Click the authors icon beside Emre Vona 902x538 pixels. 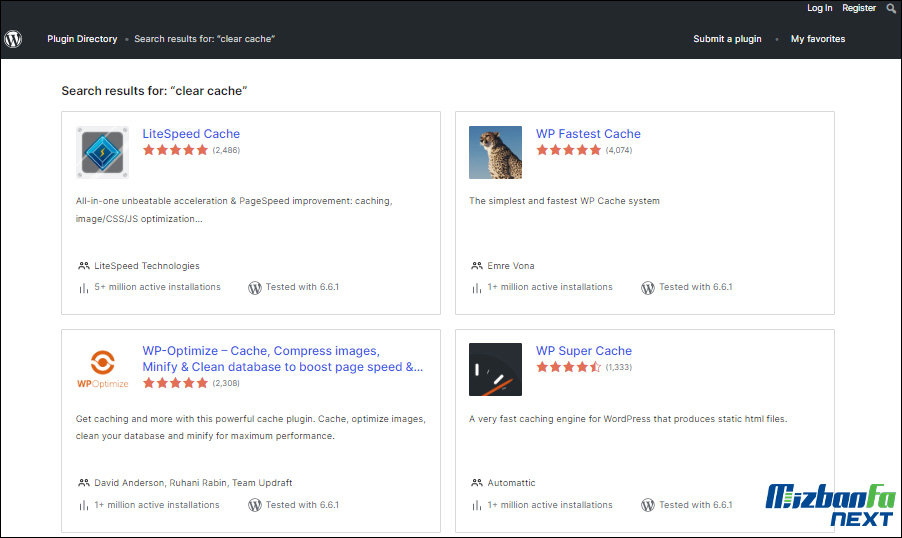[477, 266]
